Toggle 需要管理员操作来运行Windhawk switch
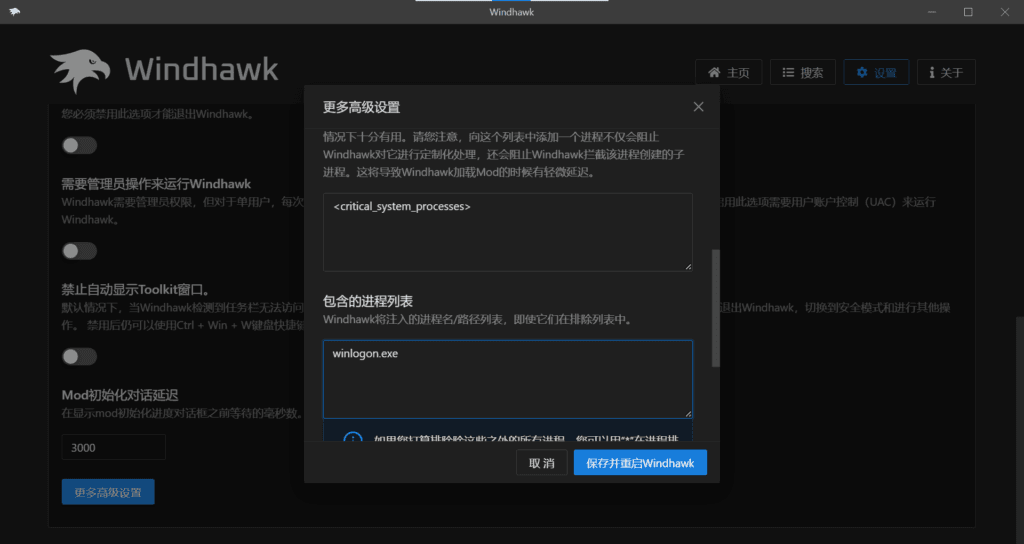This screenshot has height=544, width=1024. point(80,251)
